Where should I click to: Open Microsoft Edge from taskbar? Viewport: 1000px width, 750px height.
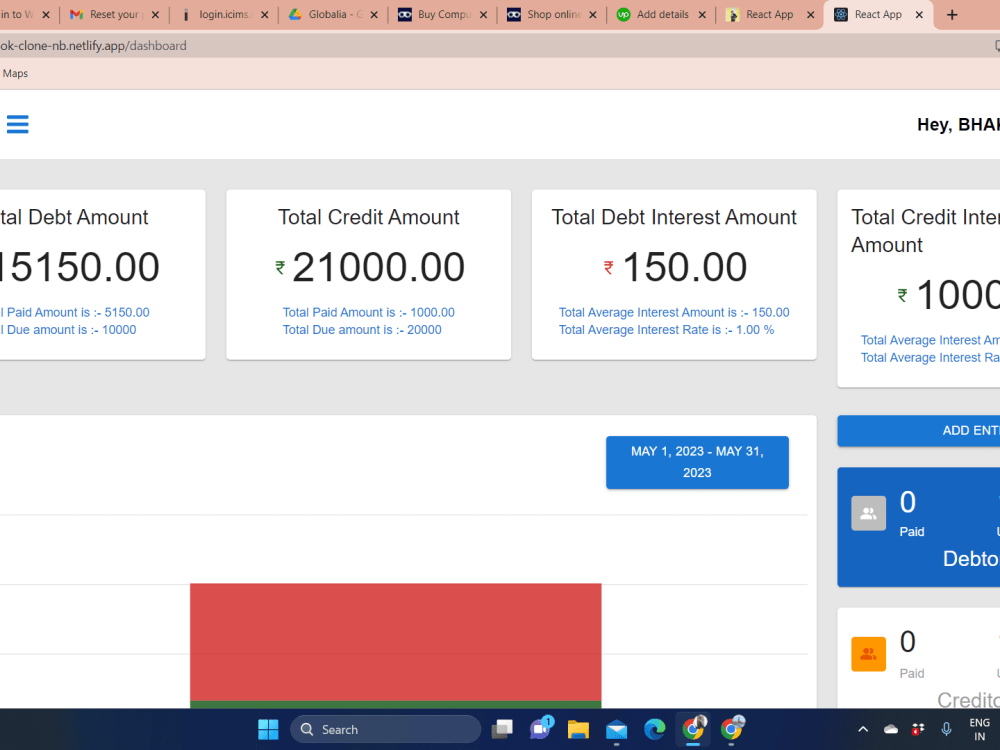[x=654, y=729]
